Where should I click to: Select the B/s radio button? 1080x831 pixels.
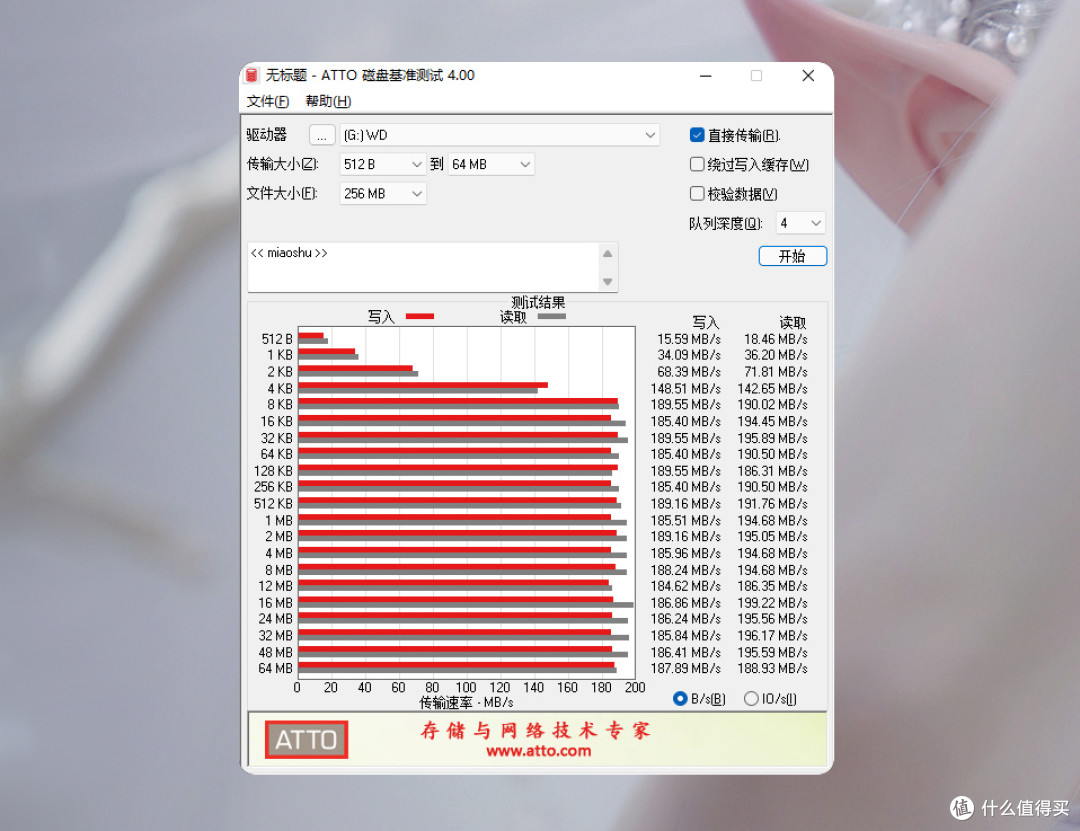[x=680, y=699]
